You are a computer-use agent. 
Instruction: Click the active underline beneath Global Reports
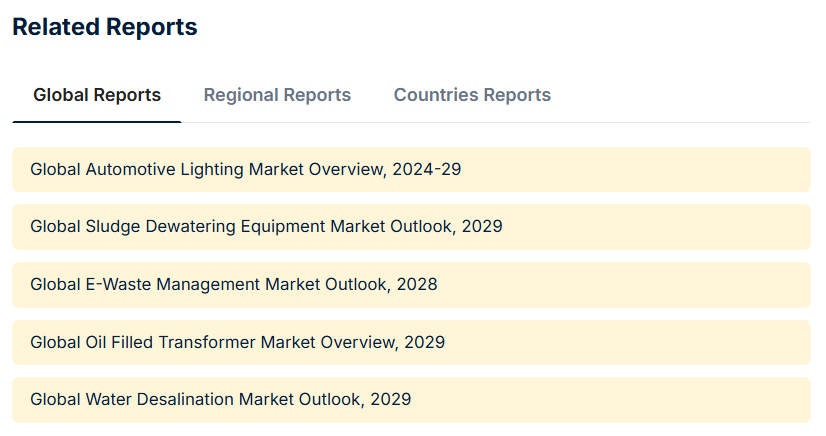click(x=97, y=122)
